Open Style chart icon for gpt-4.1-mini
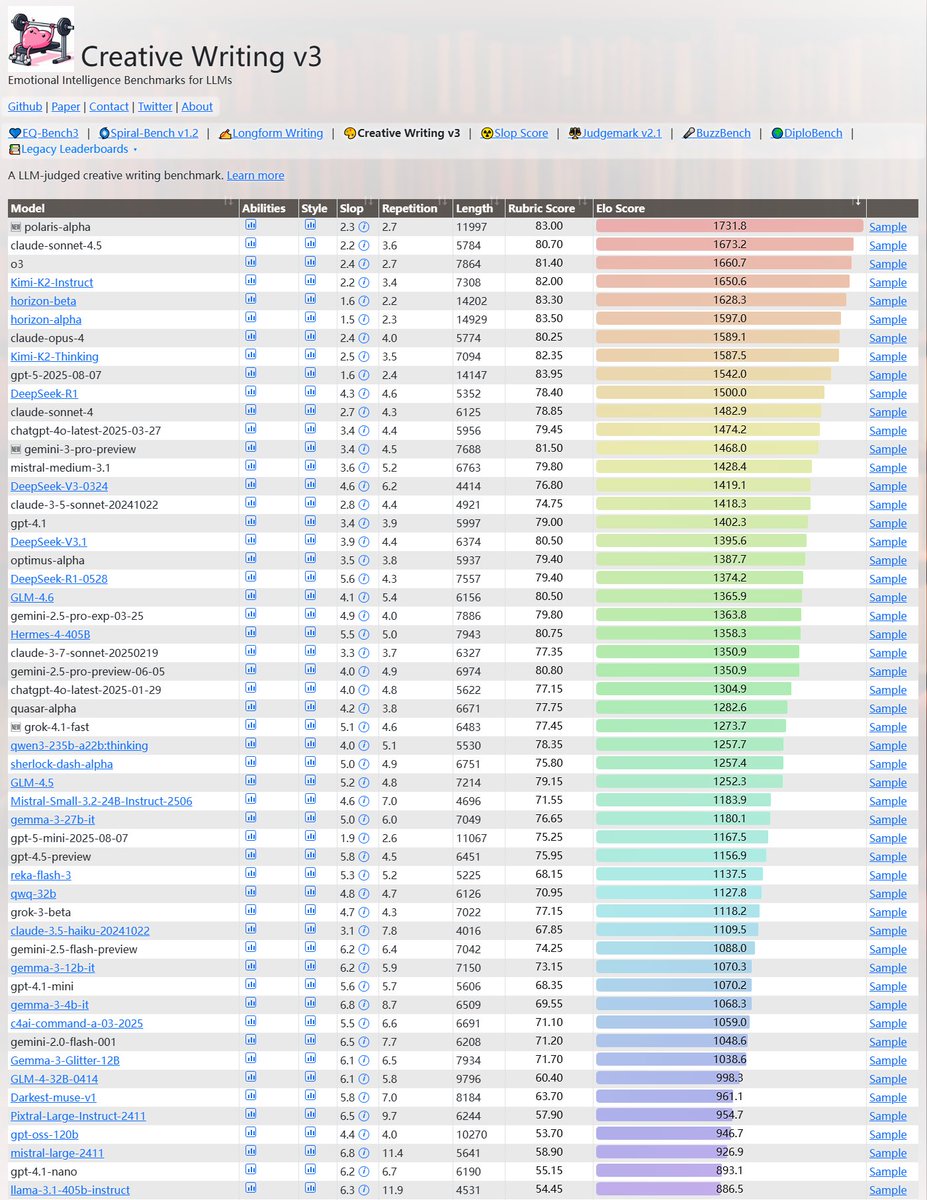Screen dimensions: 927x1200 (x=310, y=985)
